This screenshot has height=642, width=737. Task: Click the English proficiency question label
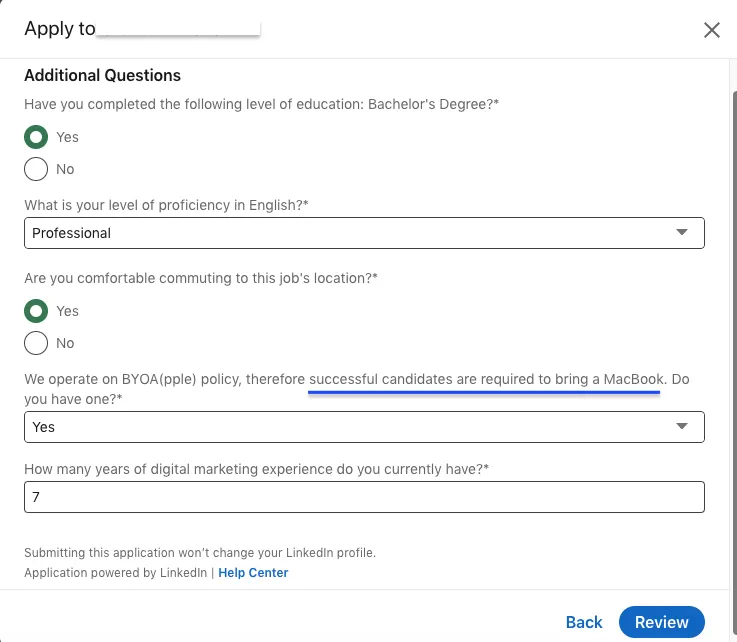166,205
